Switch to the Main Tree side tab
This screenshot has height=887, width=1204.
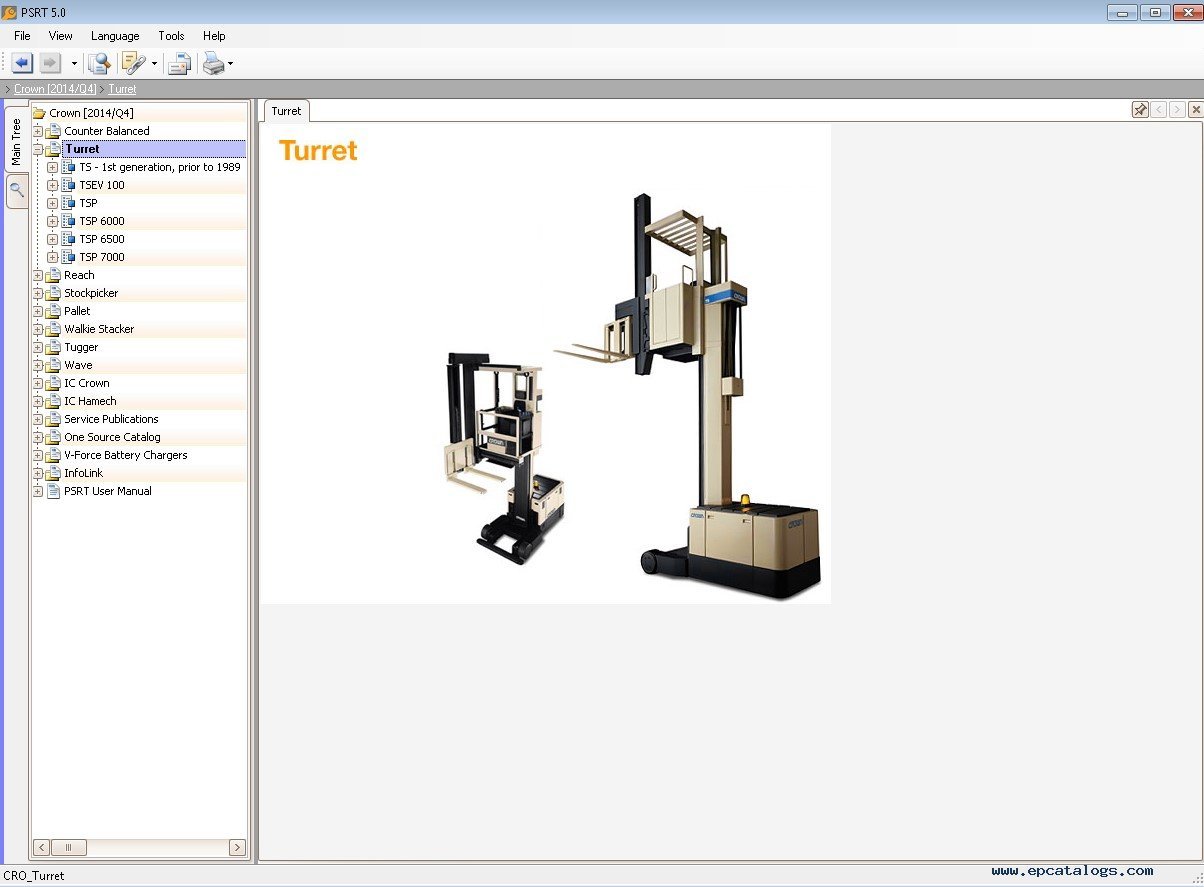16,141
